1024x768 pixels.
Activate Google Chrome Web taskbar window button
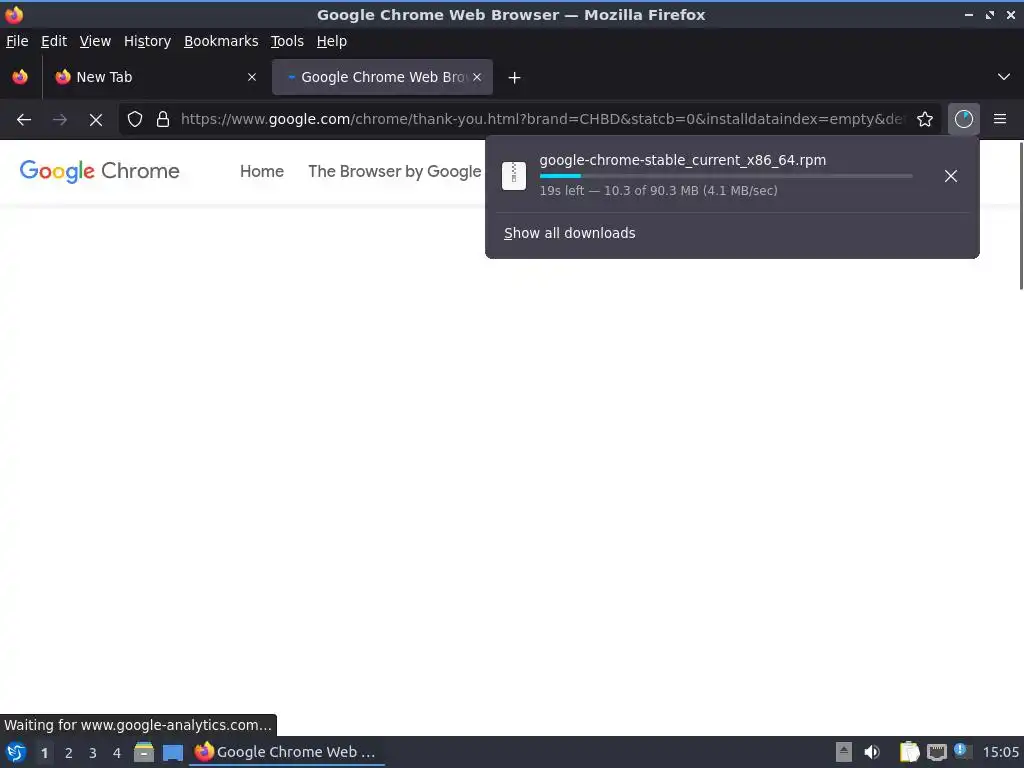[x=287, y=752]
